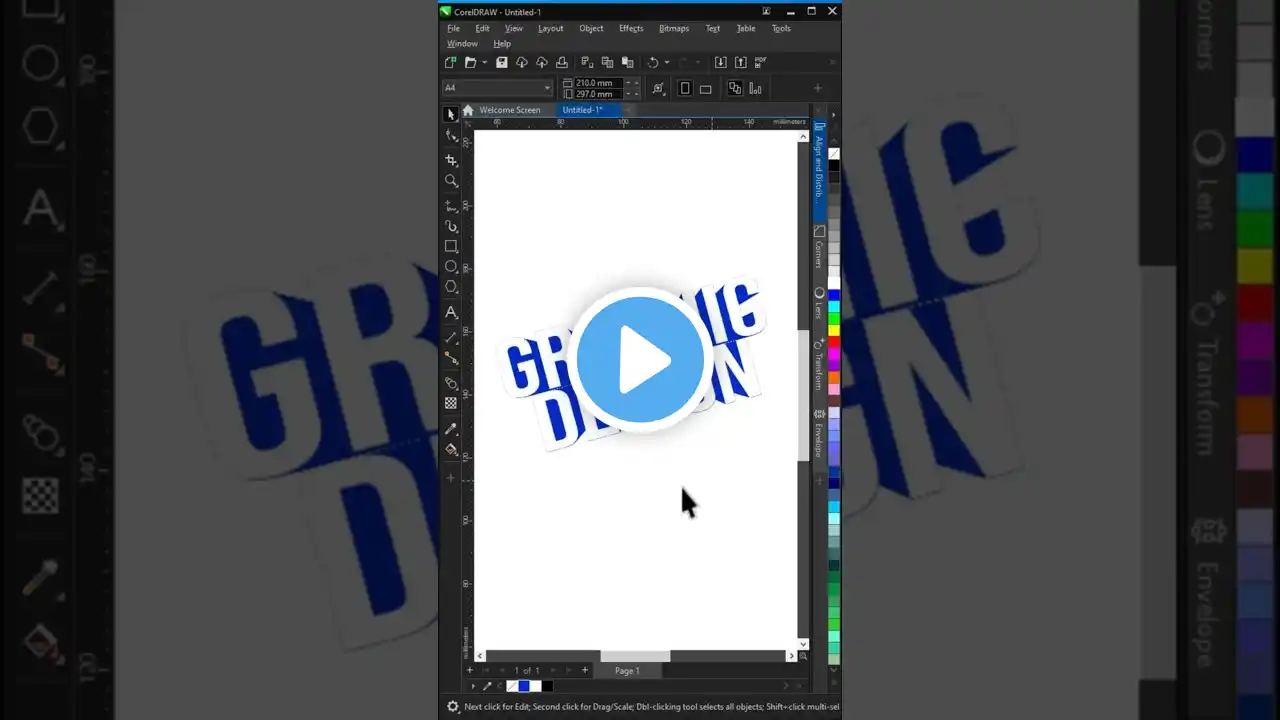This screenshot has width=1280, height=720.
Task: Select the Ellipse tool
Action: point(451,267)
